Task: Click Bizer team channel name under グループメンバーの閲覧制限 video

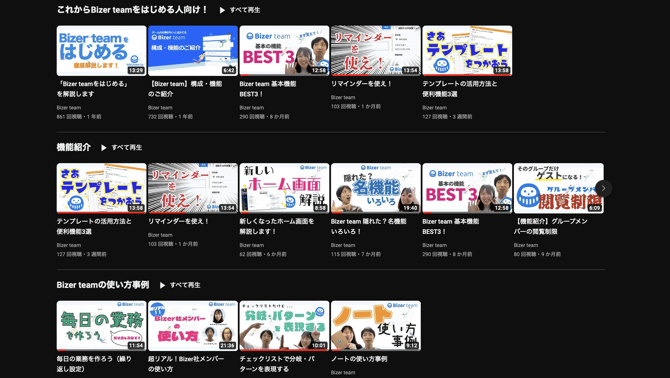Action: 526,245
